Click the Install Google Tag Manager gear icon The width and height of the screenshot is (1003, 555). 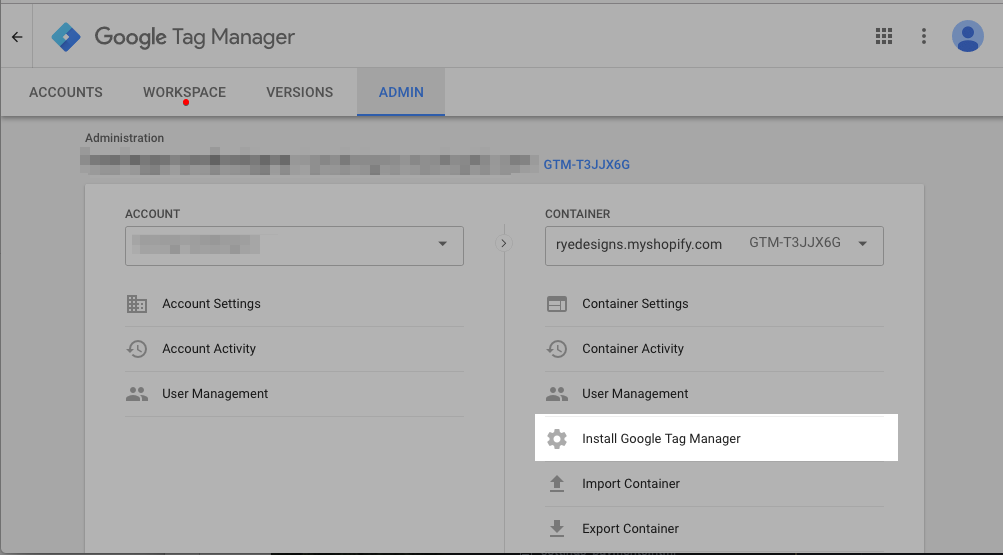(x=557, y=439)
